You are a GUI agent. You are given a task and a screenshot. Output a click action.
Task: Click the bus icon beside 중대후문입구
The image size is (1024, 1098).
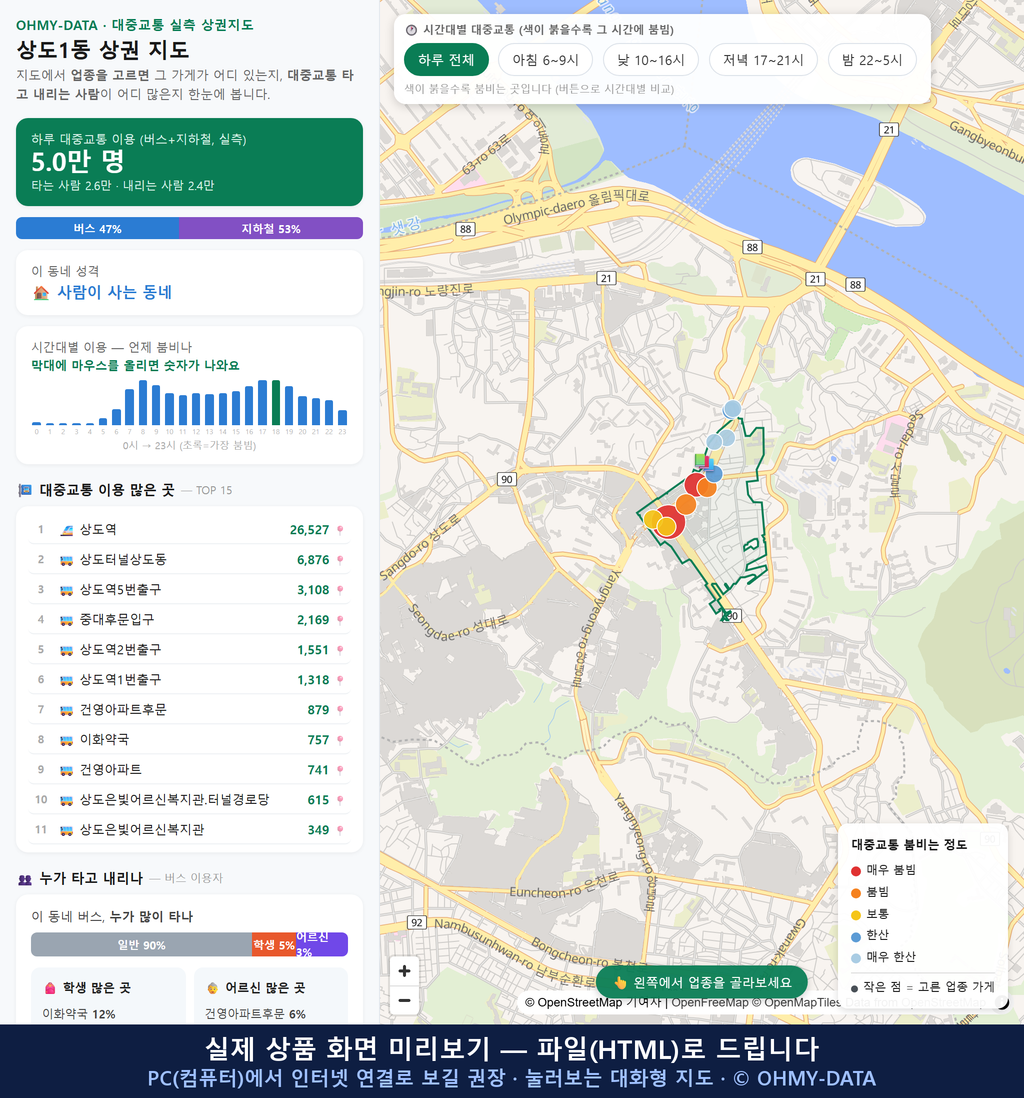(x=67, y=620)
